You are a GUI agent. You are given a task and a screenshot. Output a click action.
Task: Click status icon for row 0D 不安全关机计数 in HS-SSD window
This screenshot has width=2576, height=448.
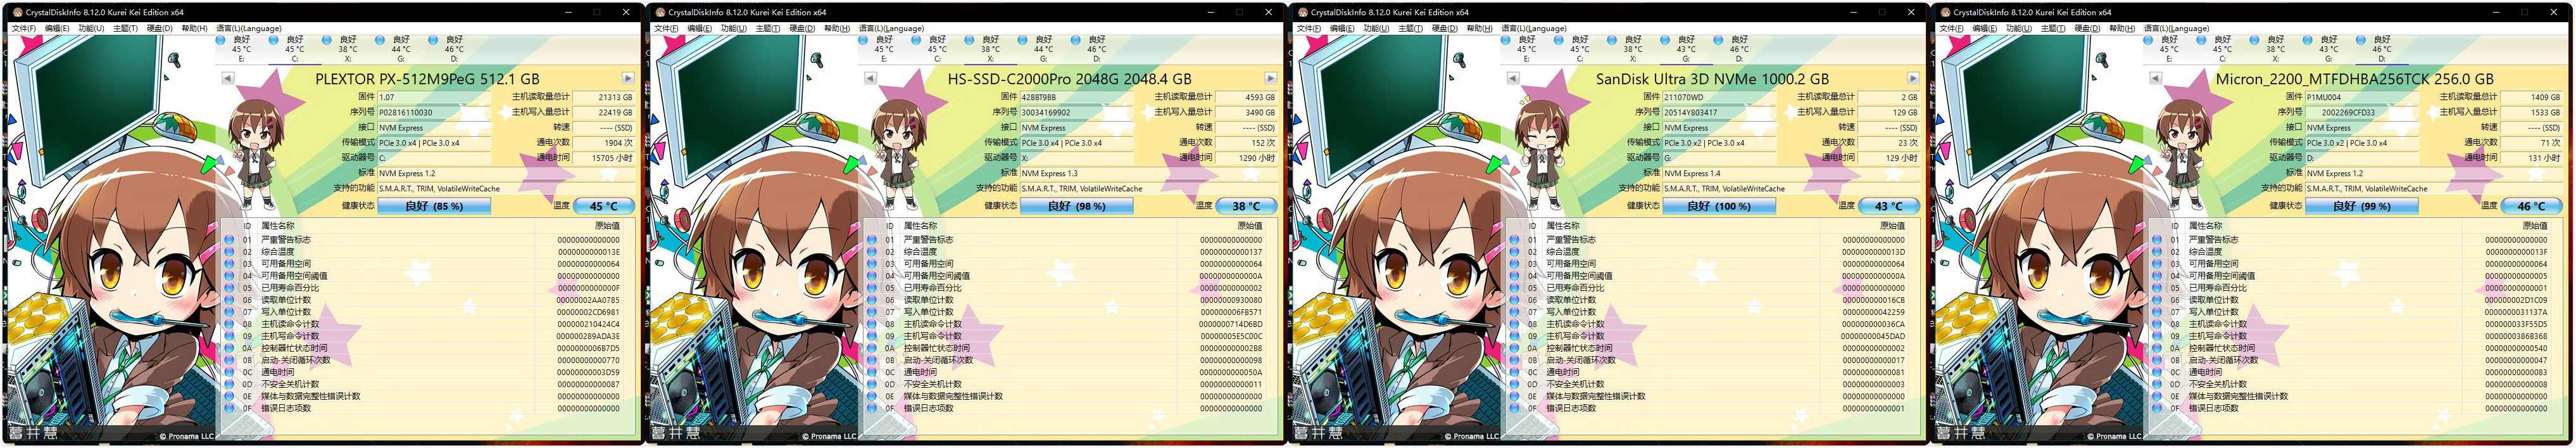pyautogui.click(x=872, y=384)
